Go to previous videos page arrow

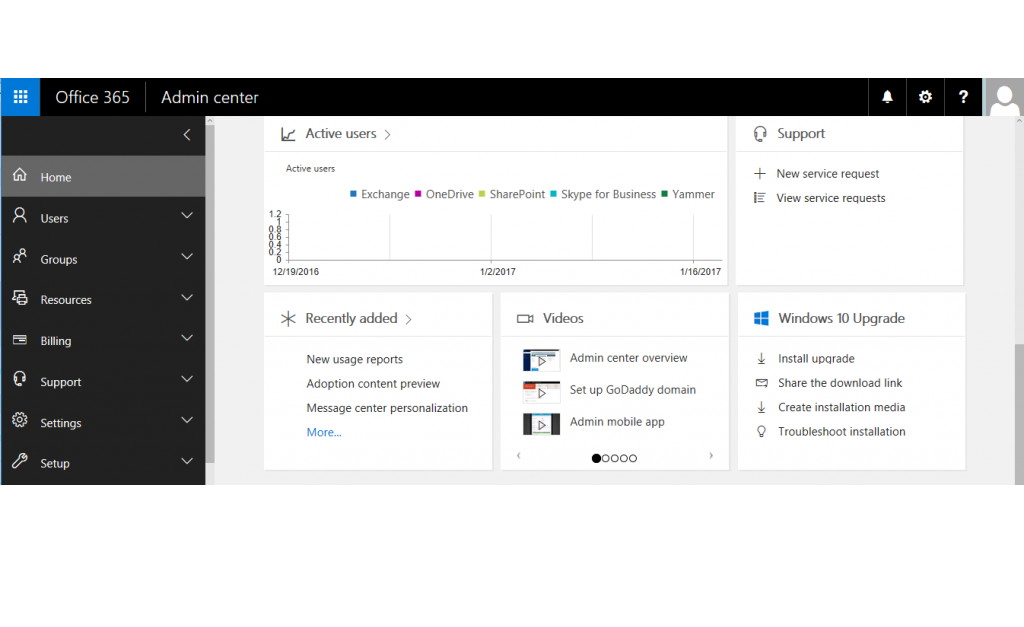(519, 456)
